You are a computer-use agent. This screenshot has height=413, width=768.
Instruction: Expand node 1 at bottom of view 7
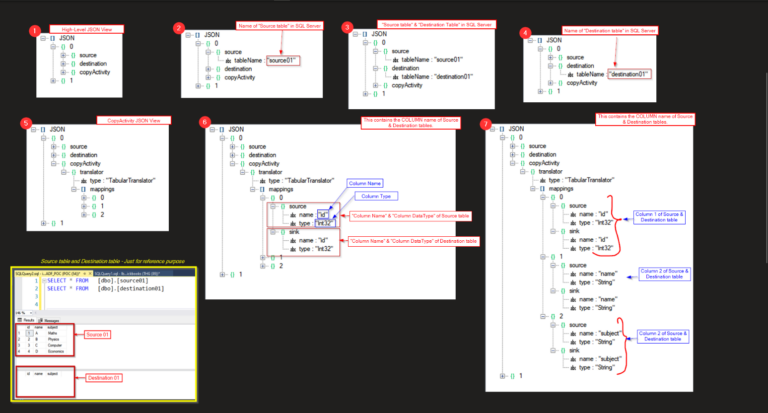(x=502, y=376)
